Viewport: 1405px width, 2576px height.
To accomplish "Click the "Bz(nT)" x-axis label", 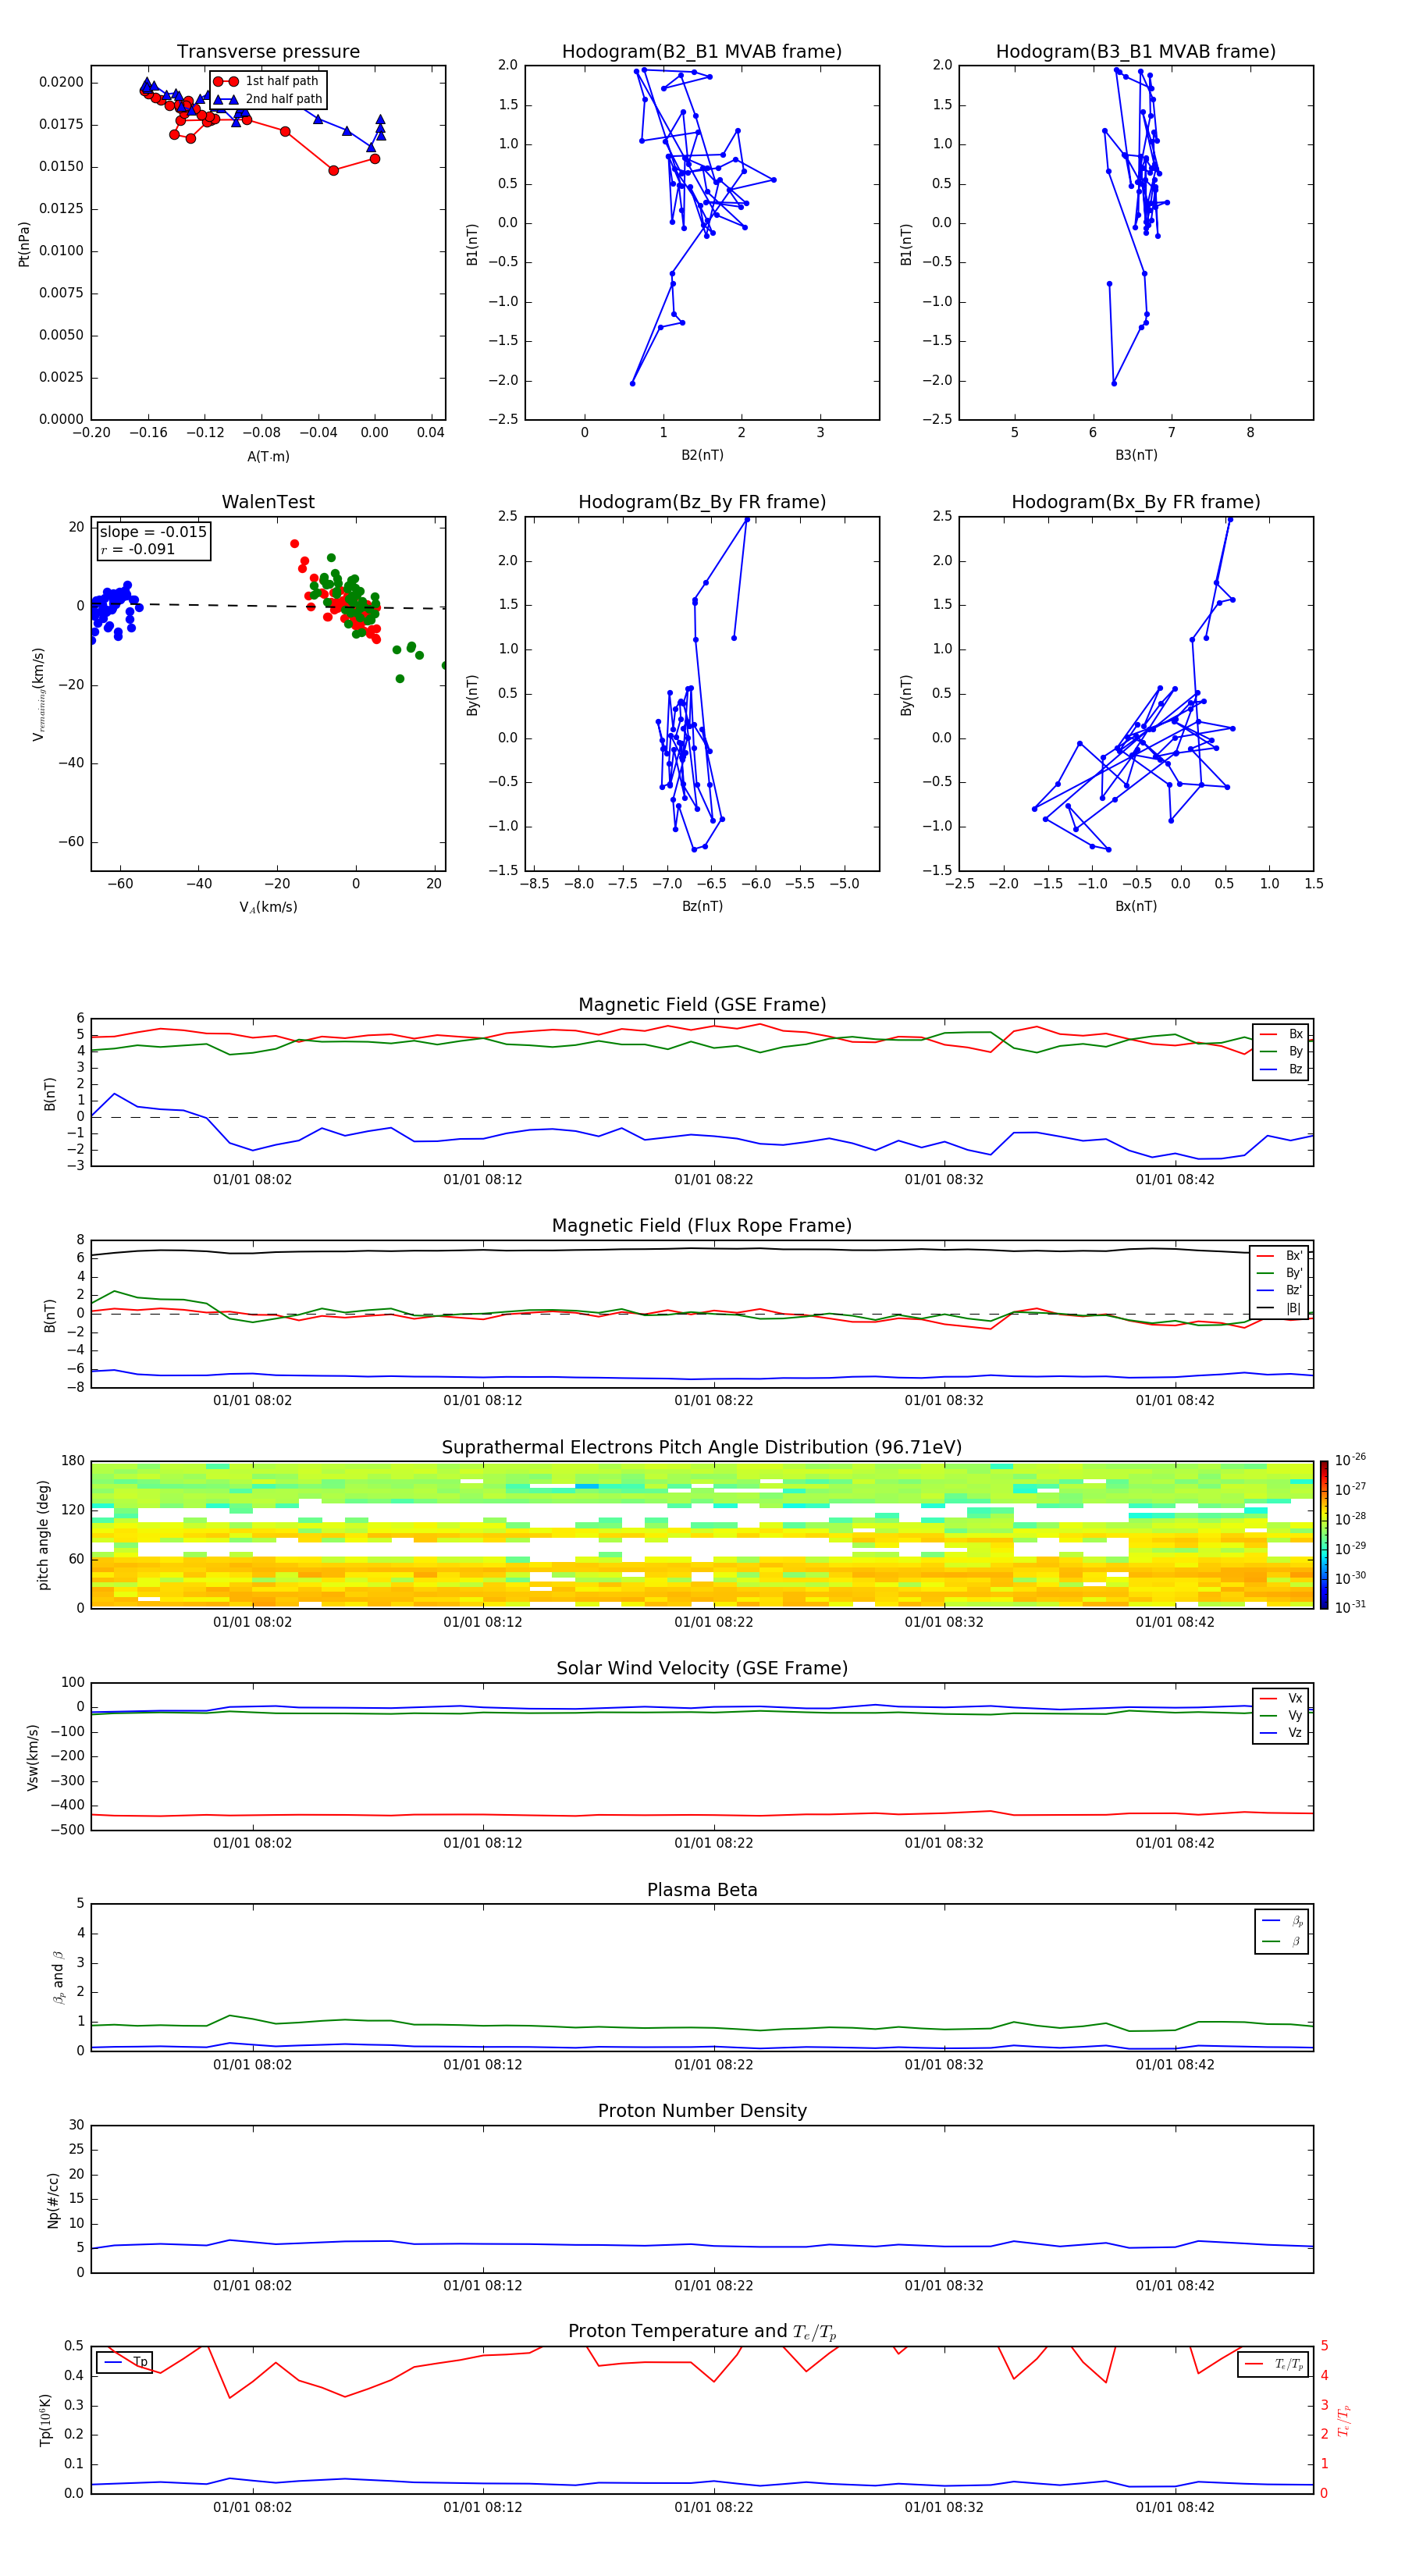I will pos(702,906).
